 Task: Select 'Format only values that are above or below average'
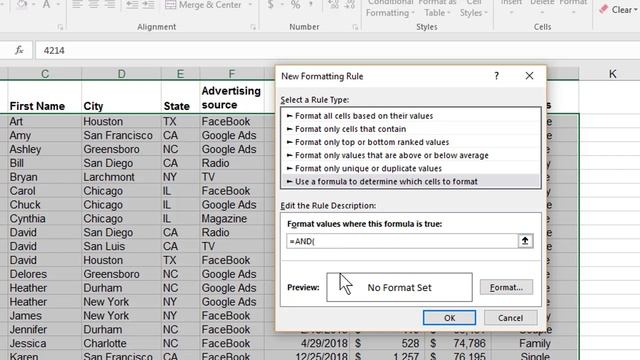[411, 155]
